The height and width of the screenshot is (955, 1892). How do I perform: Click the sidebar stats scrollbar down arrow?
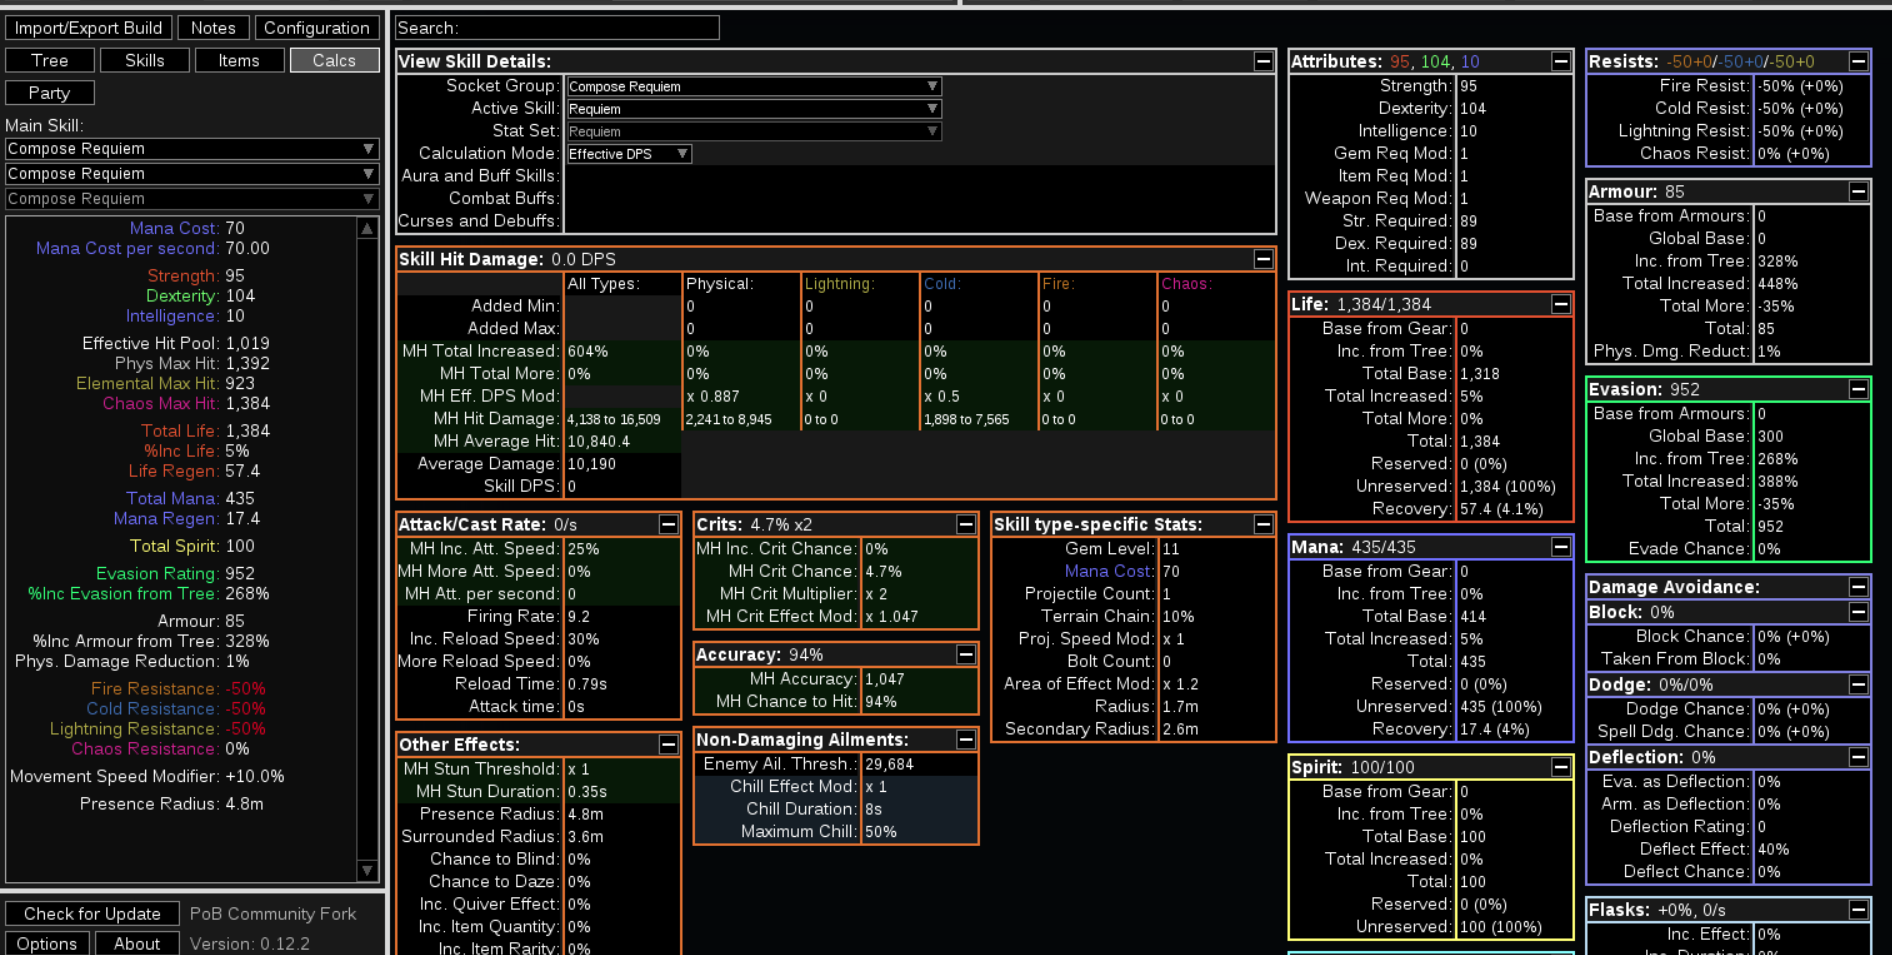coord(367,871)
